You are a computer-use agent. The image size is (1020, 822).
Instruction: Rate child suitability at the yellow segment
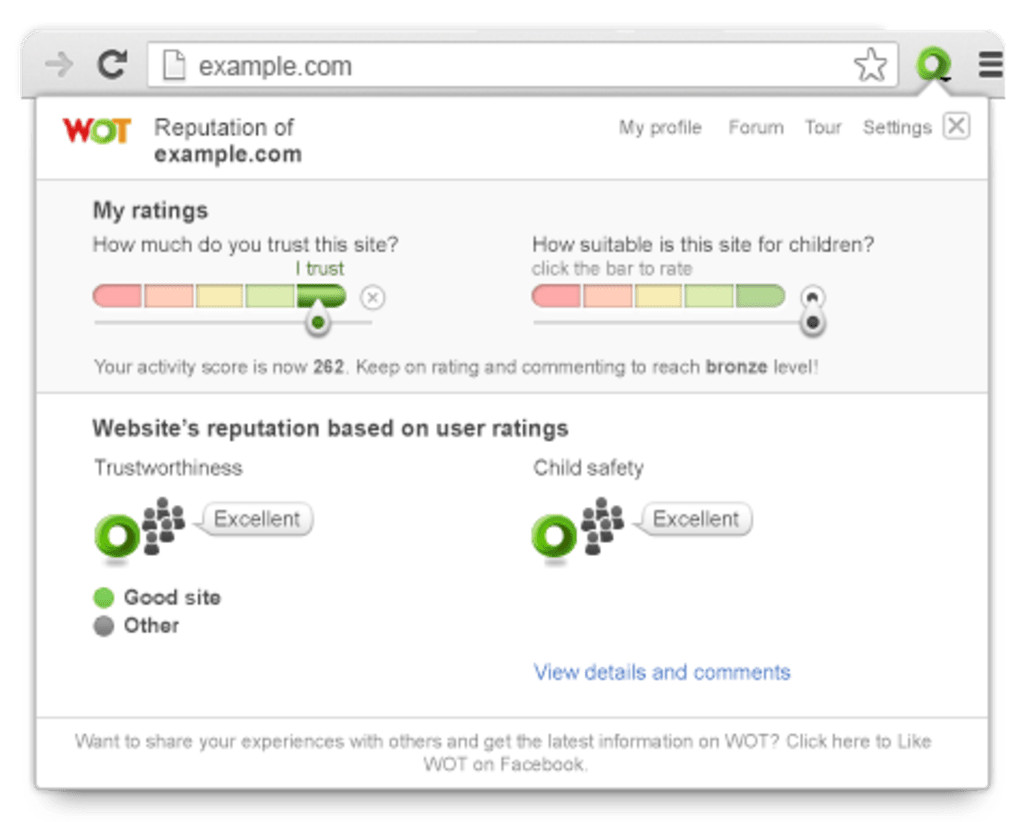tap(658, 296)
